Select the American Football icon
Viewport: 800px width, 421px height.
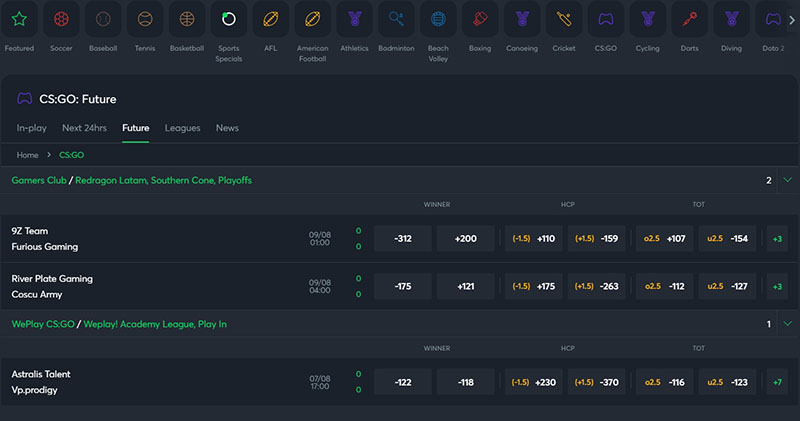coord(312,19)
